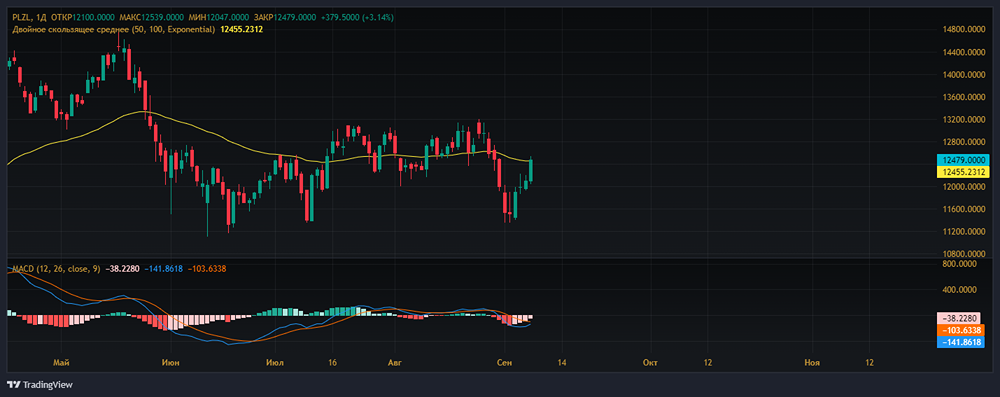Click the 11200.0000 price axis label
1000x397 pixels.
coord(965,231)
